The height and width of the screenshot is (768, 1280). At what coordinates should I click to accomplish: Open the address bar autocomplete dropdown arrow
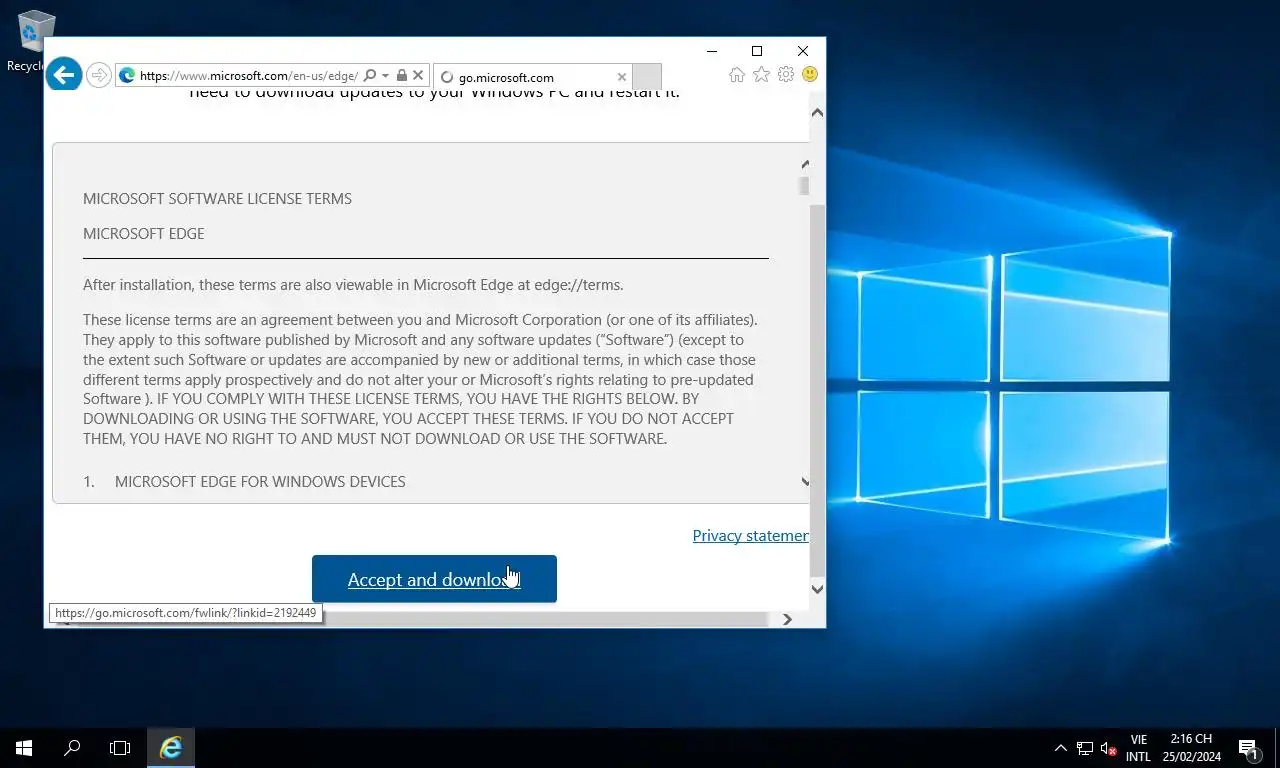click(385, 75)
